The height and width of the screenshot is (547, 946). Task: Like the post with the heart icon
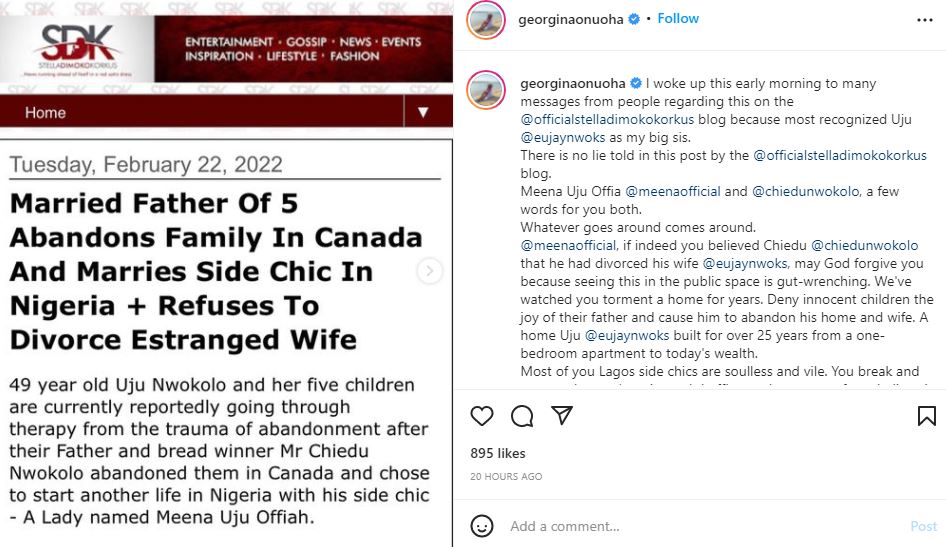point(482,416)
